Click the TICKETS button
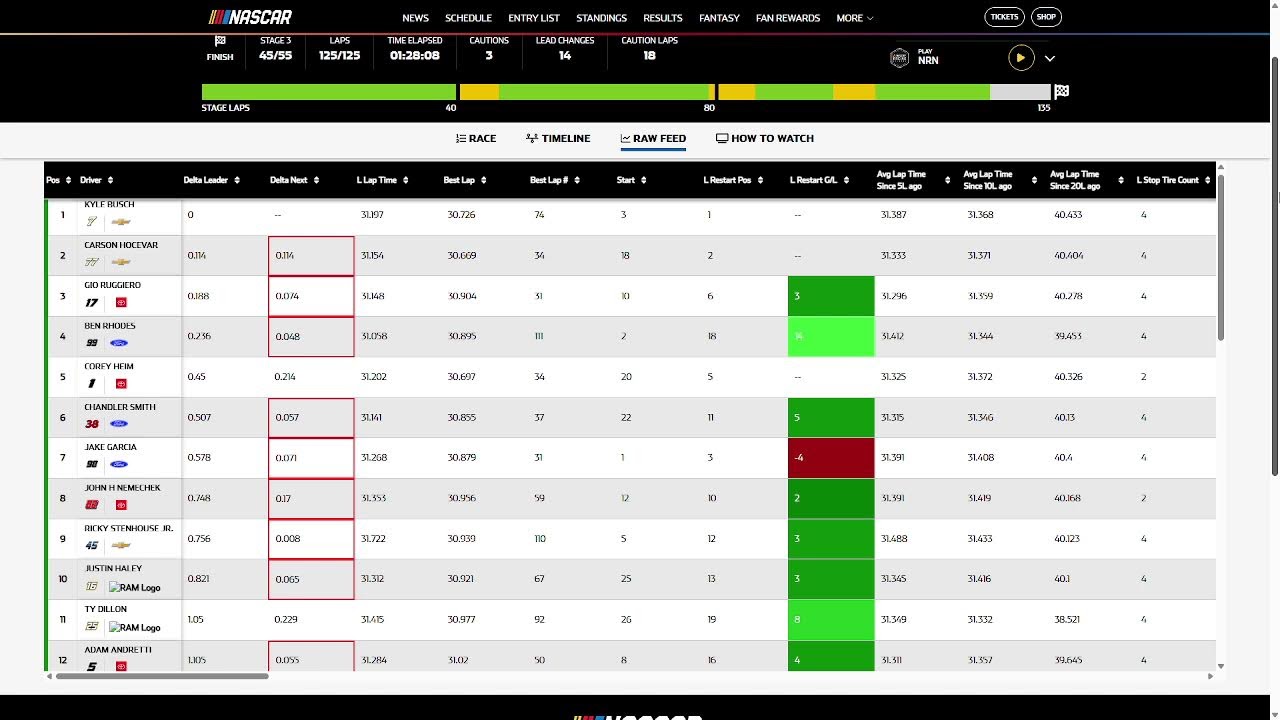1280x720 pixels. pyautogui.click(x=1004, y=17)
